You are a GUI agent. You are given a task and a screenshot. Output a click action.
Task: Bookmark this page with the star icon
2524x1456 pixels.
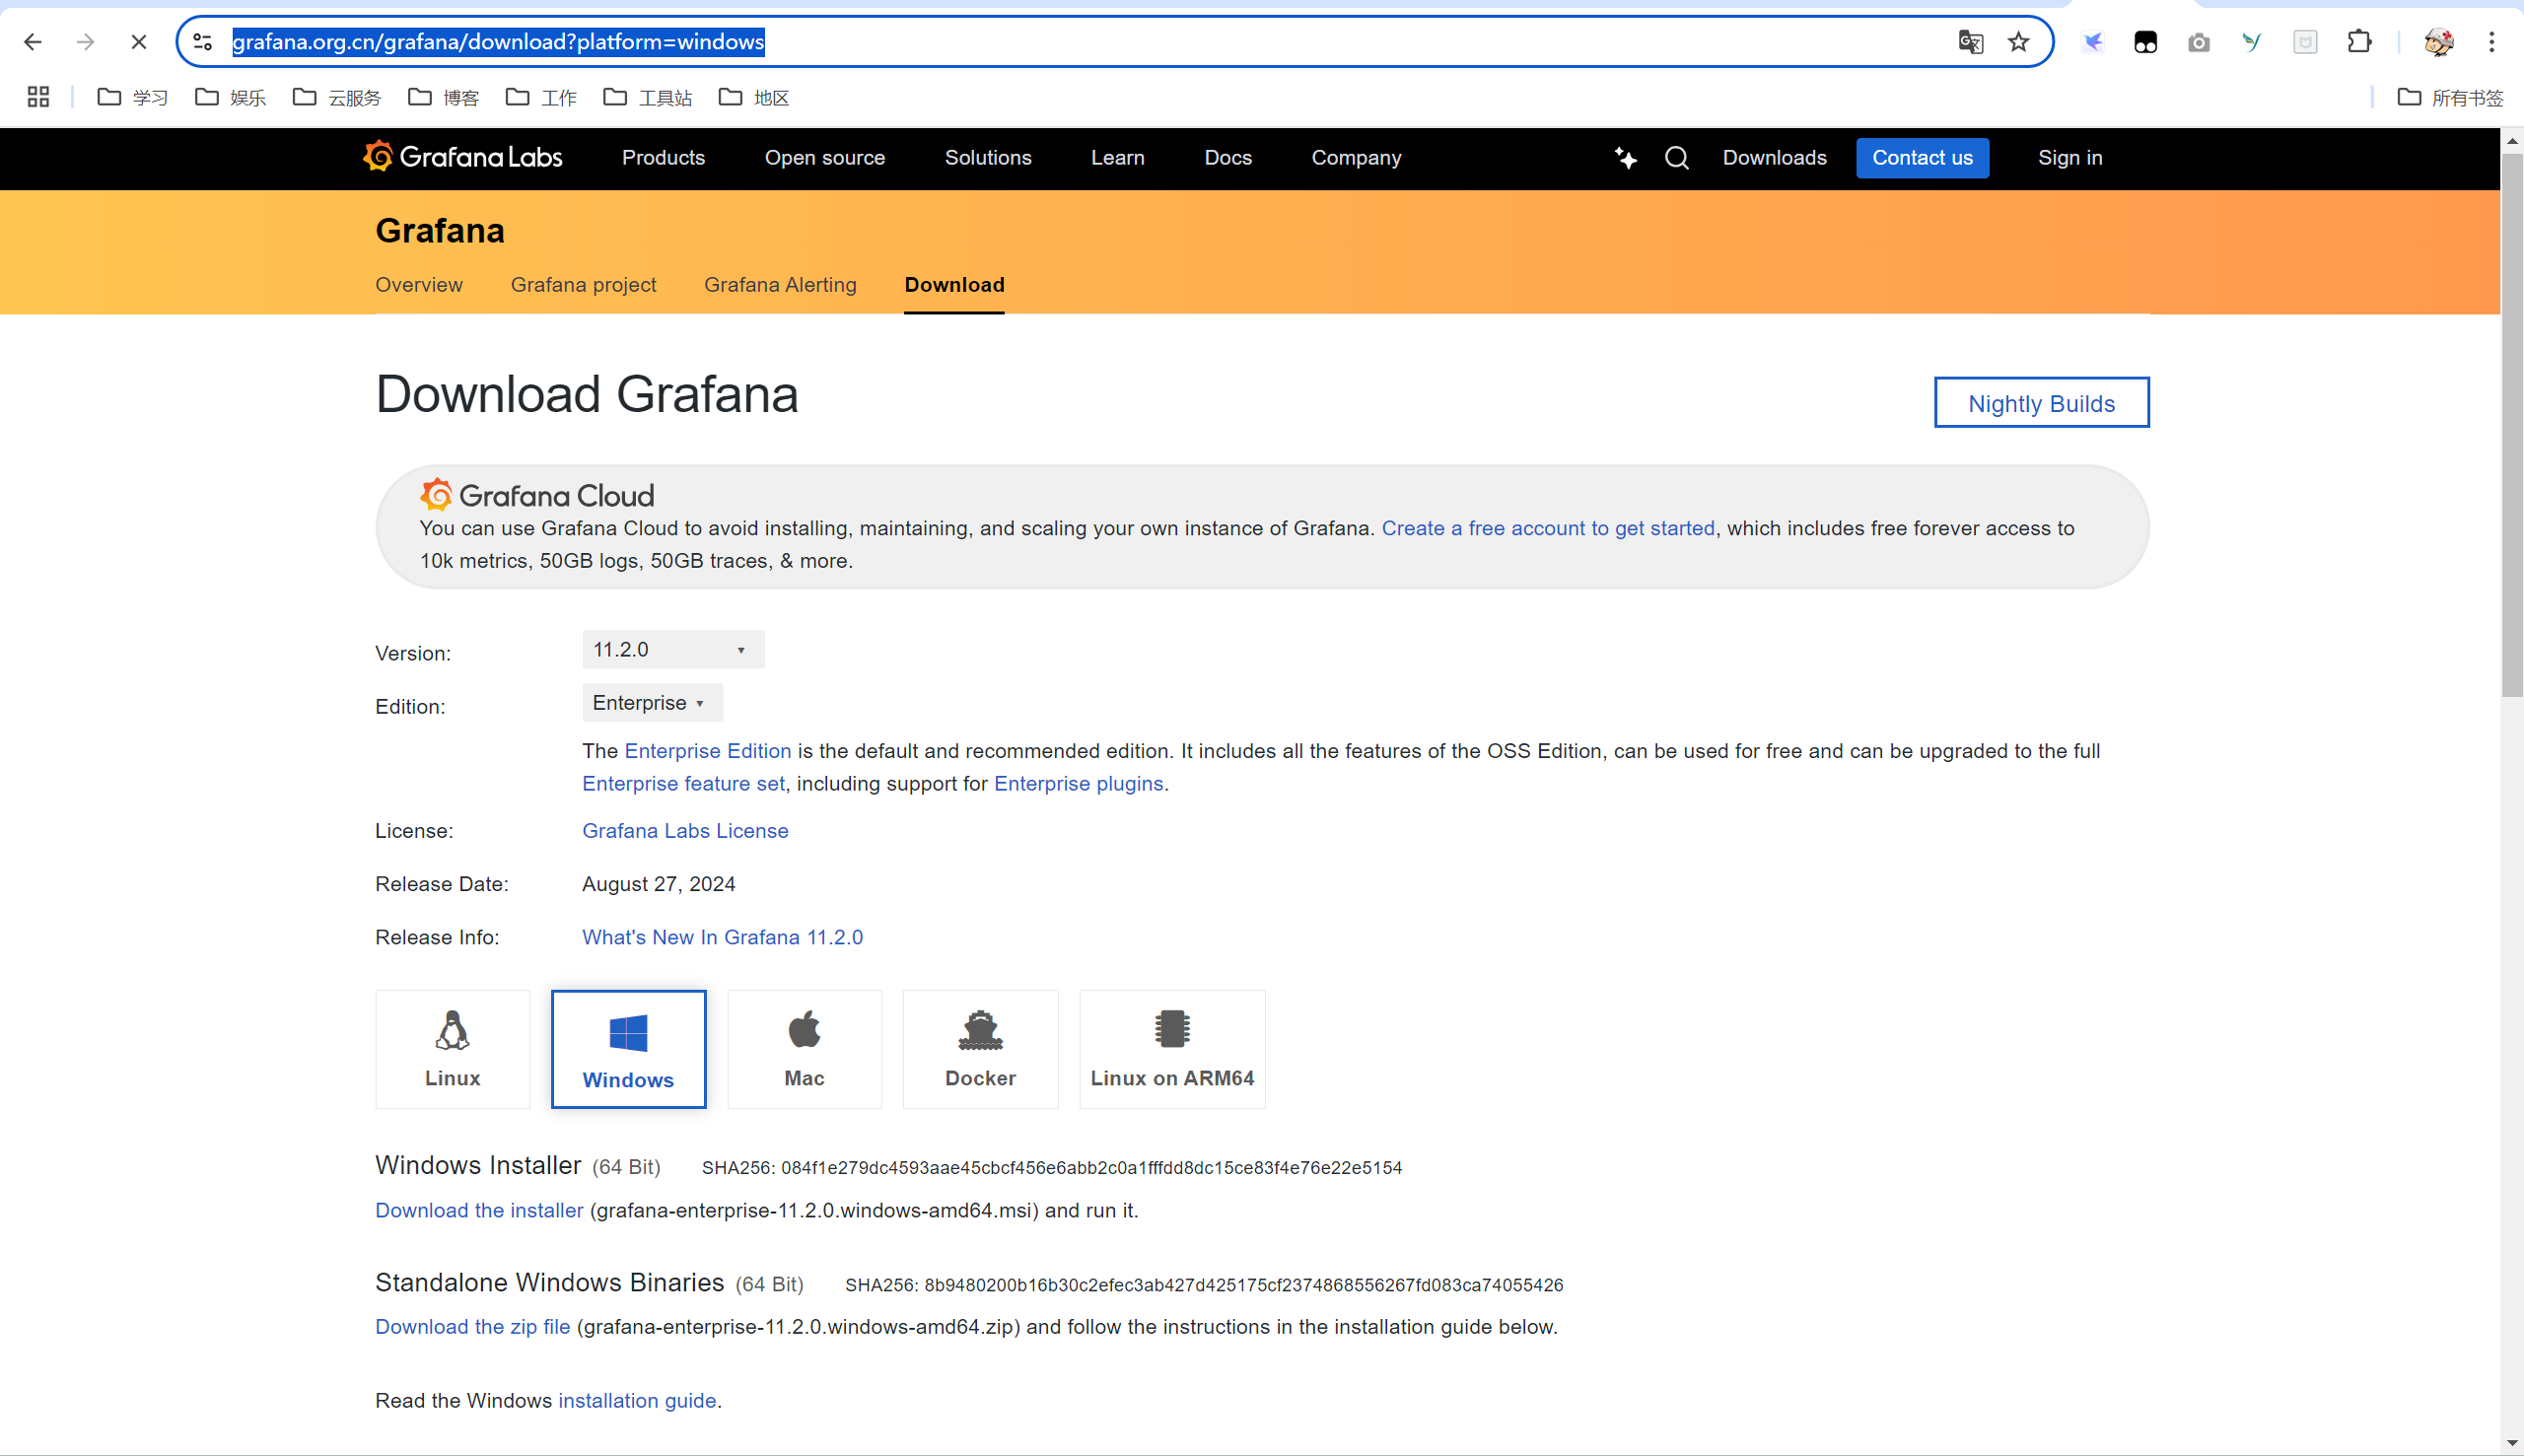pyautogui.click(x=2018, y=42)
